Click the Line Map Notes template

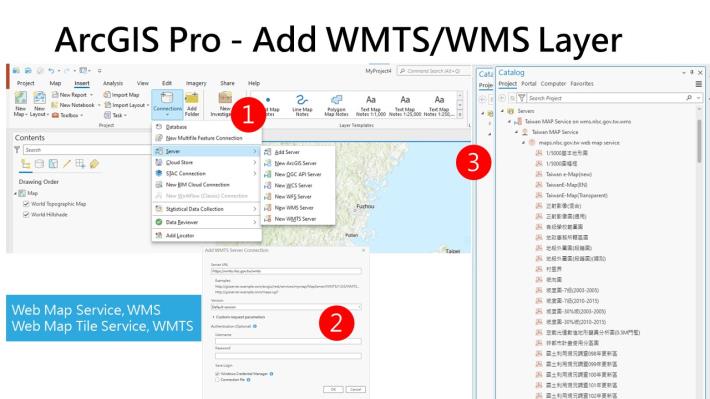[x=302, y=105]
